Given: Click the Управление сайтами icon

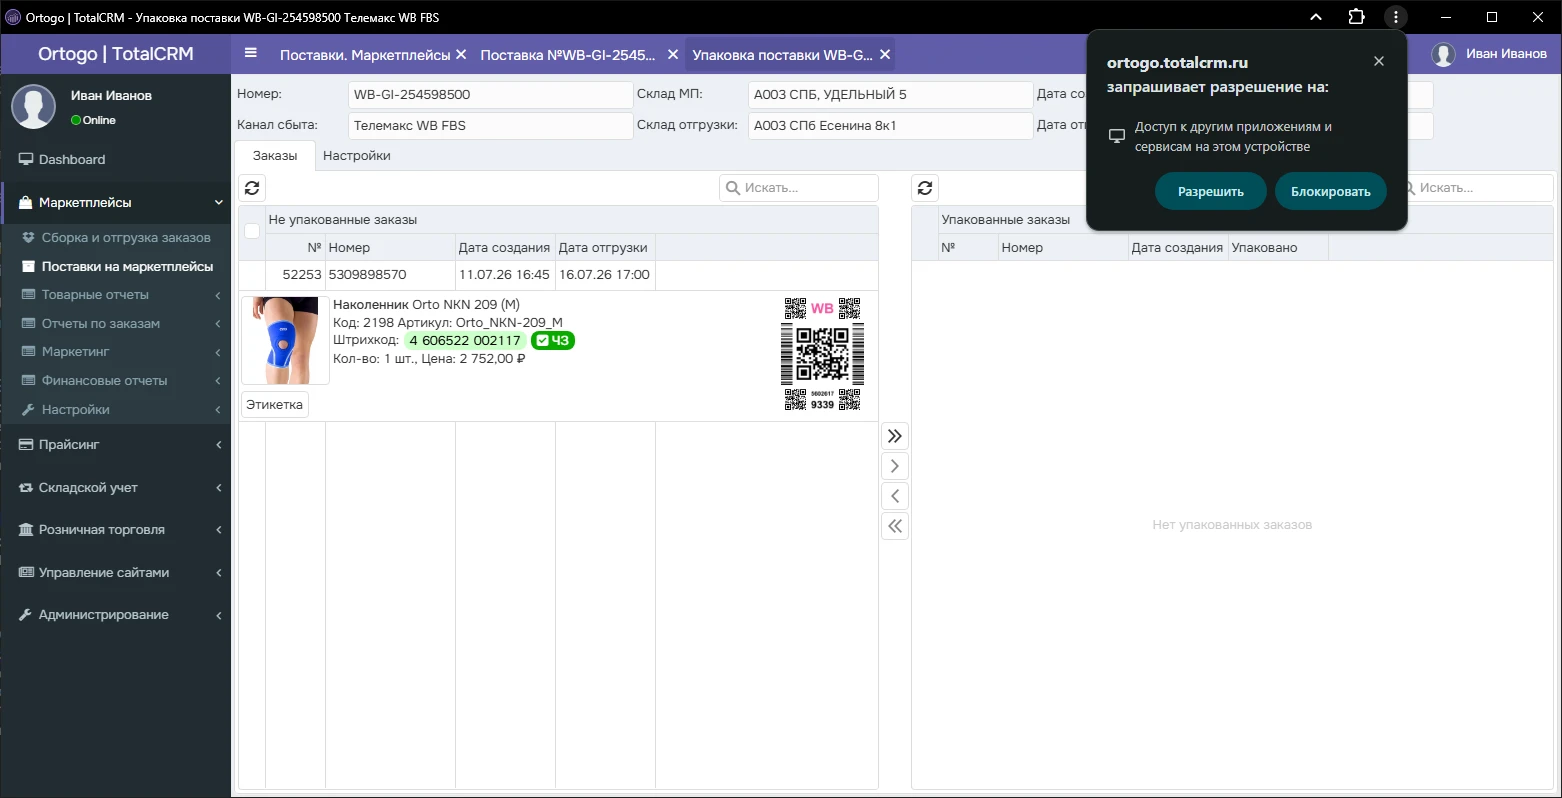Looking at the screenshot, I should coord(26,573).
